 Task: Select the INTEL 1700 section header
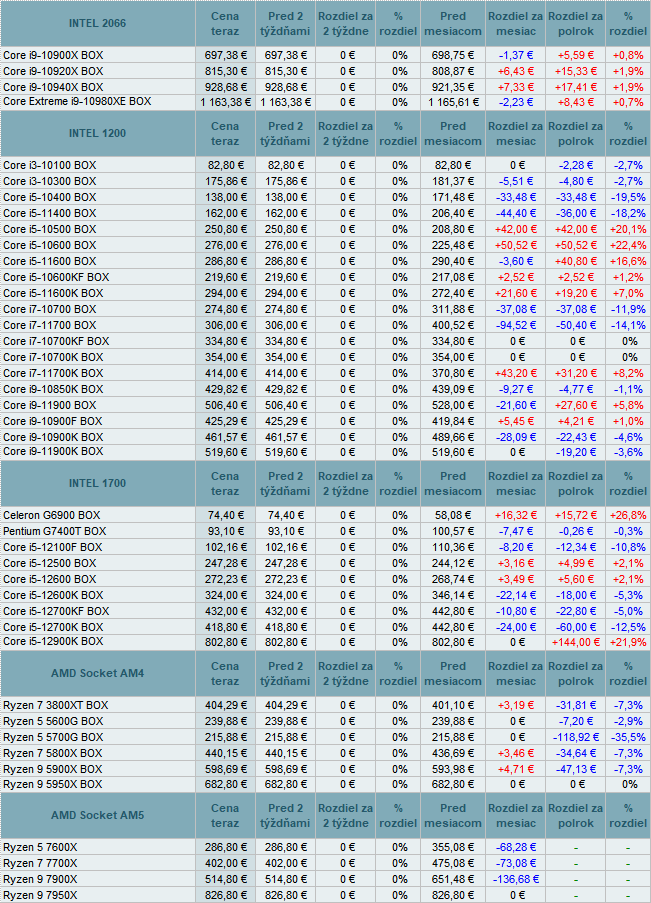[x=97, y=483]
